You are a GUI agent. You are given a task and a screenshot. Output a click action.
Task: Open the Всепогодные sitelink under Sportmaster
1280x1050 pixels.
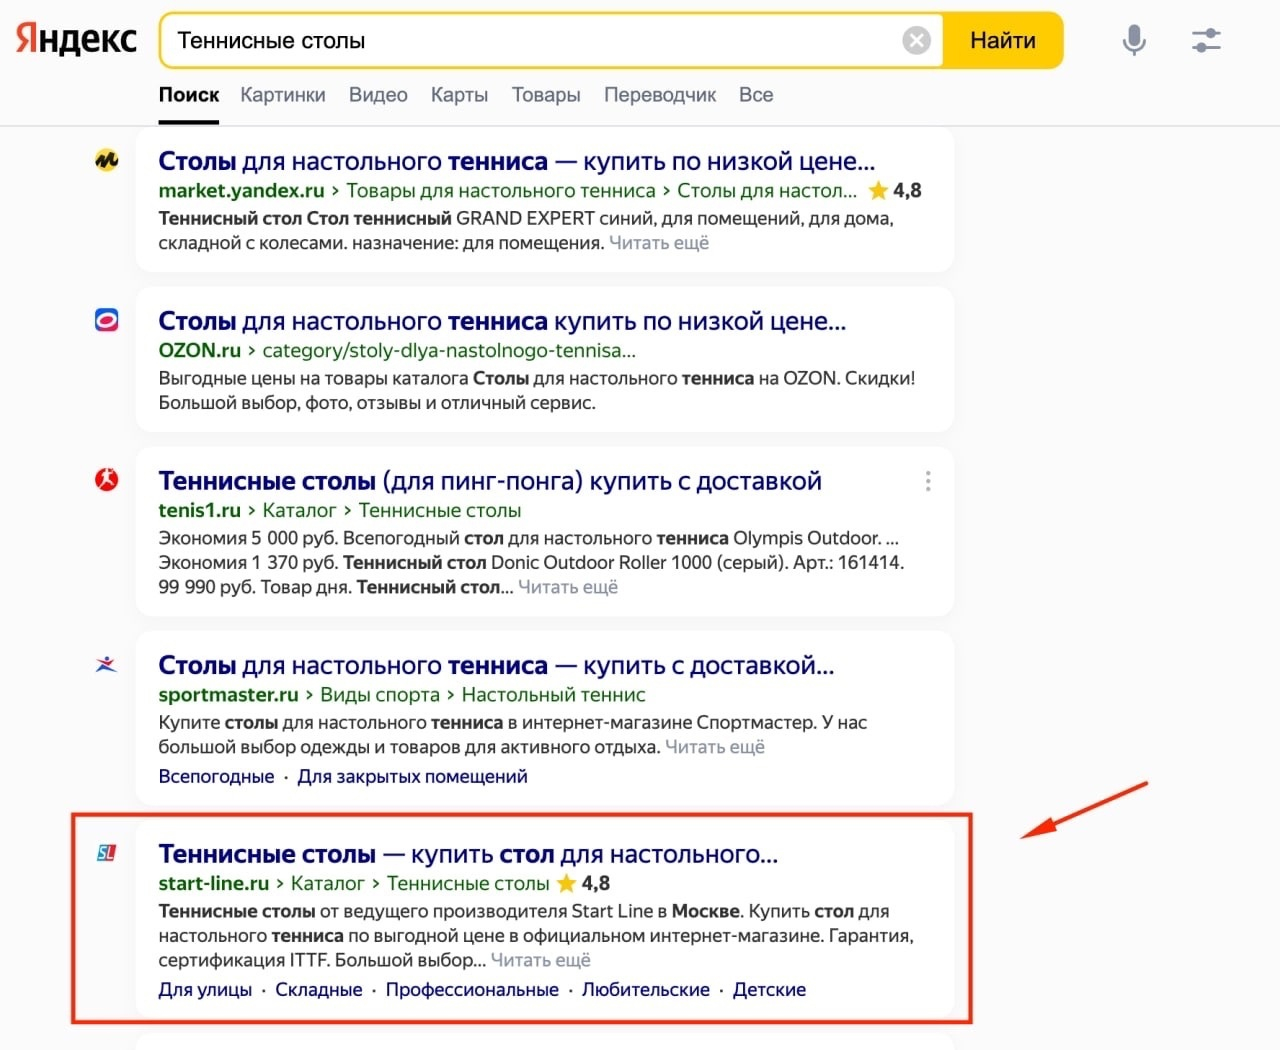coord(216,777)
